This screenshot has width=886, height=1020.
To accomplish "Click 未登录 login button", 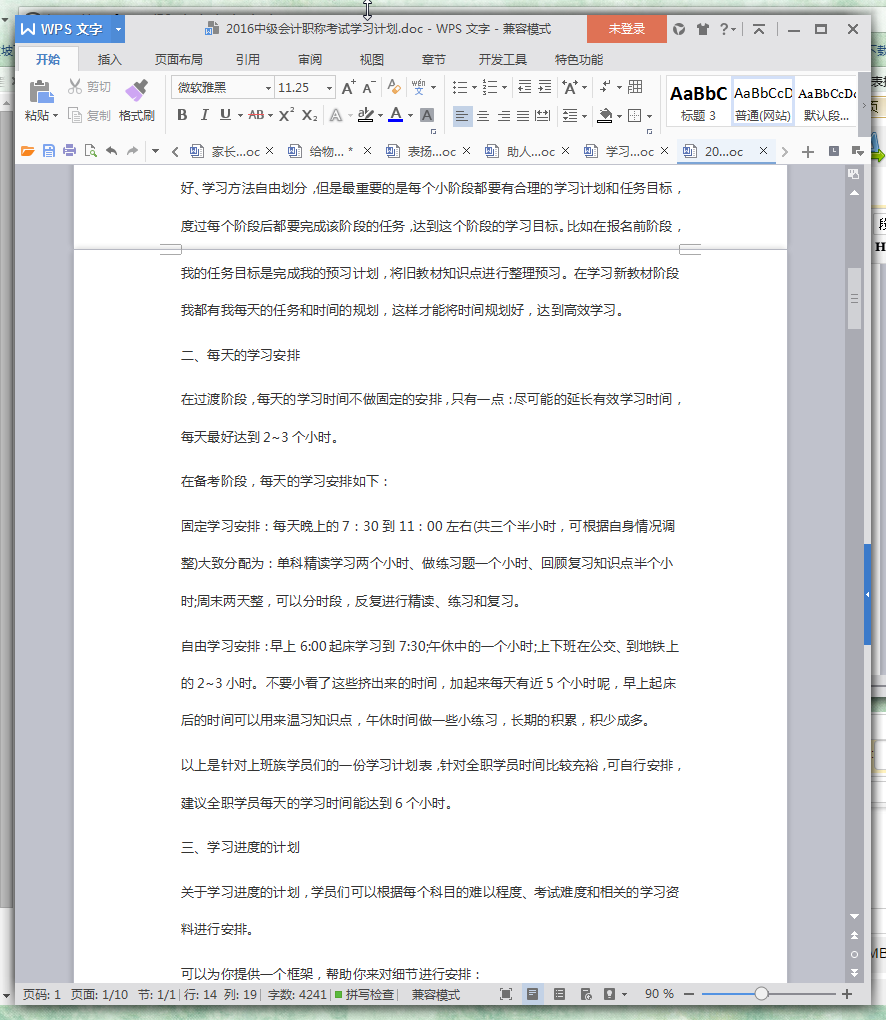I will point(626,29).
